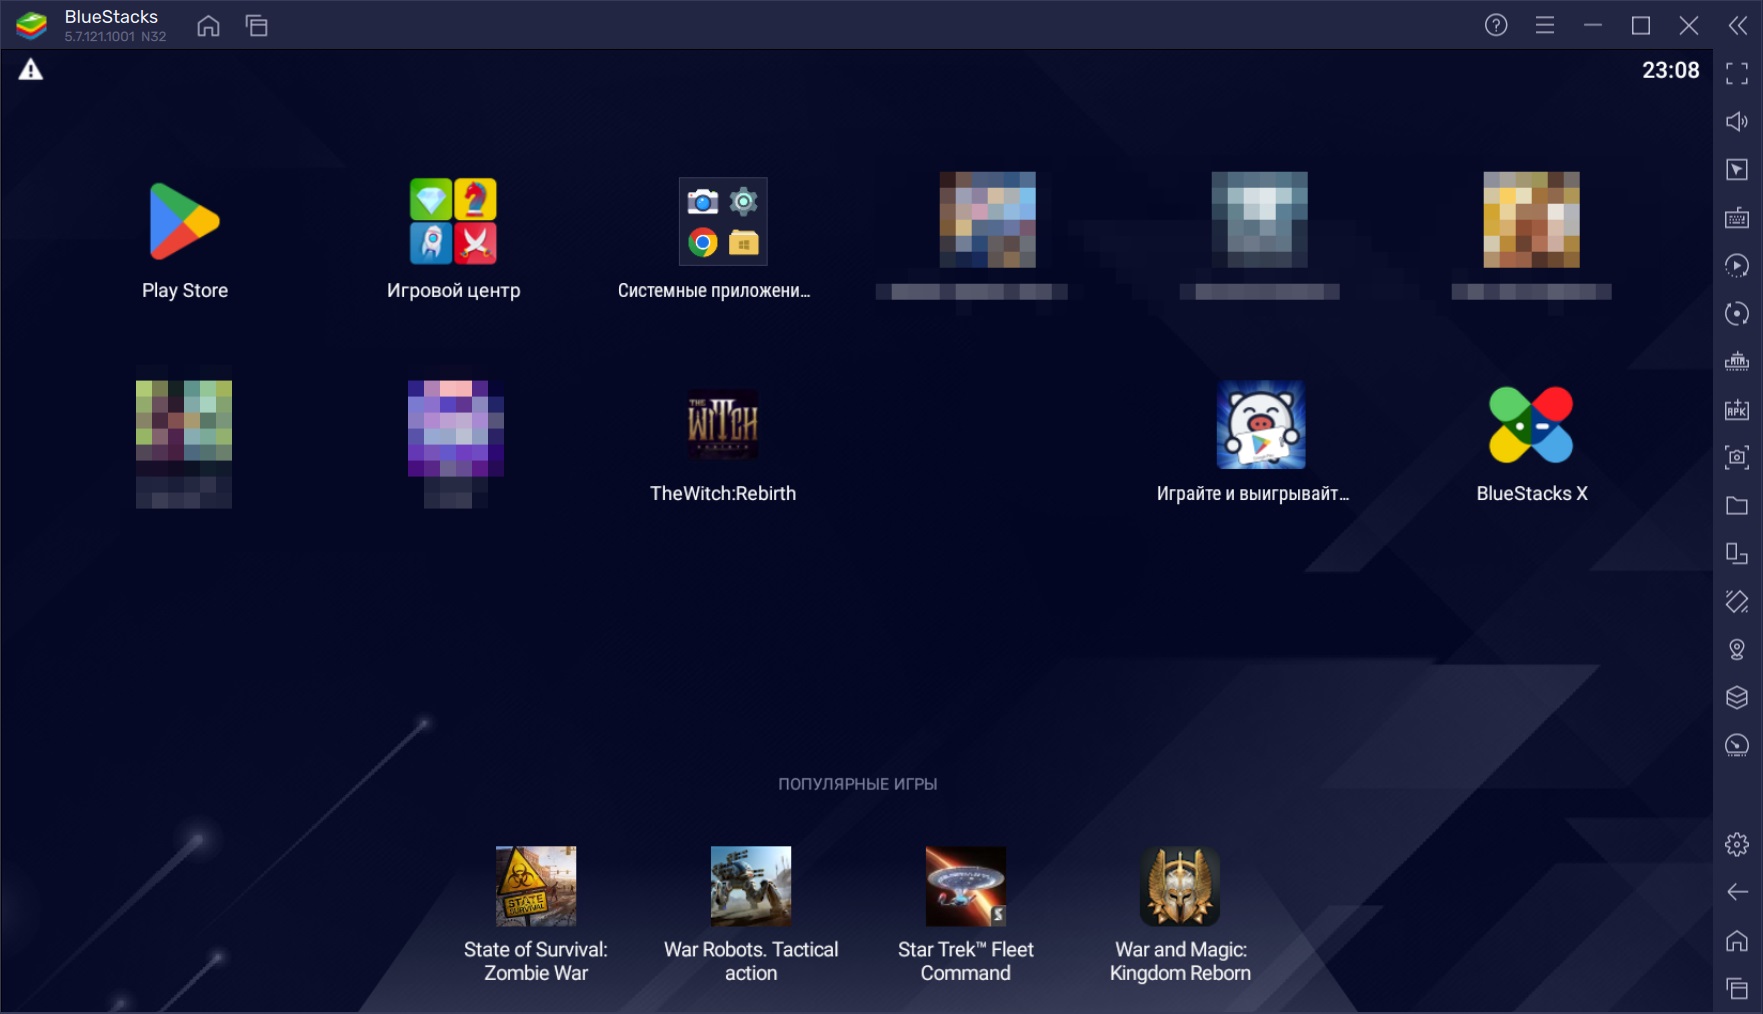Open BlueStacks settings gear in sidebar

[x=1737, y=844]
